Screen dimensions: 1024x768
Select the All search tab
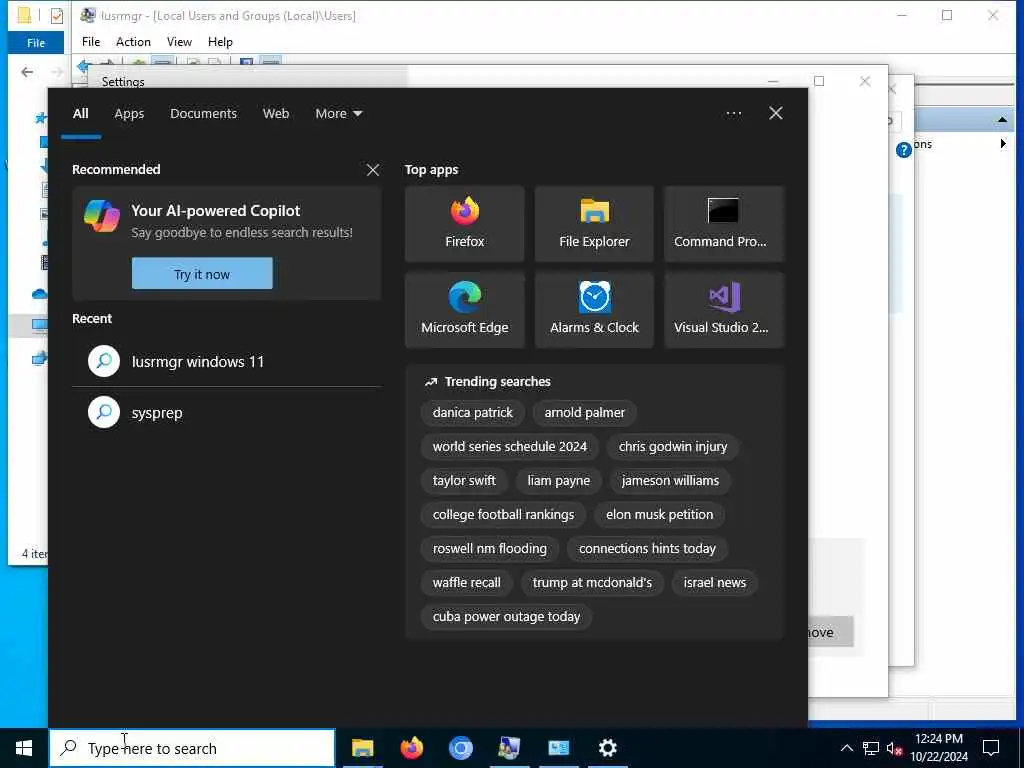click(80, 114)
